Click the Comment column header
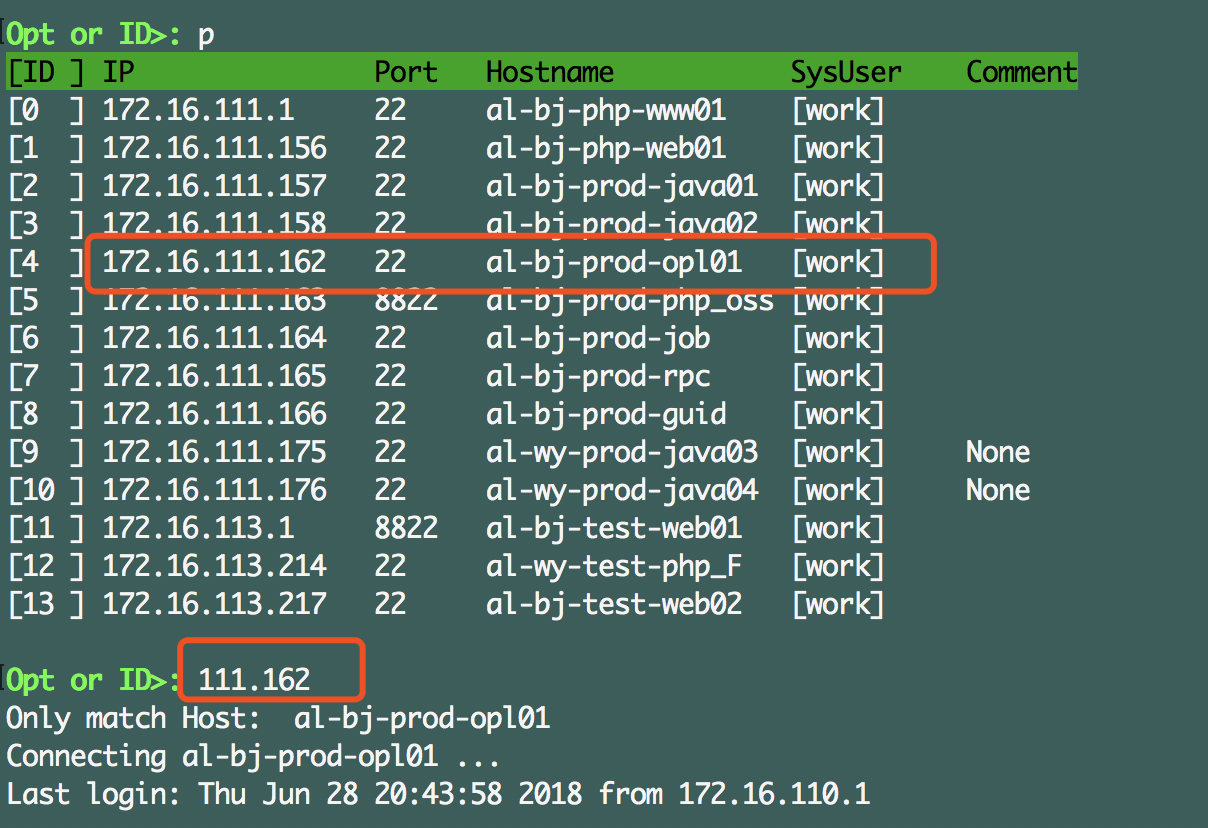1208x828 pixels. click(x=1021, y=72)
